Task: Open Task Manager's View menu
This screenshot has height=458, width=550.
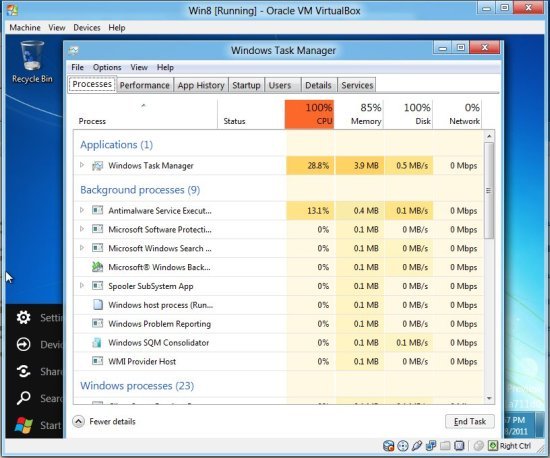Action: (x=139, y=67)
